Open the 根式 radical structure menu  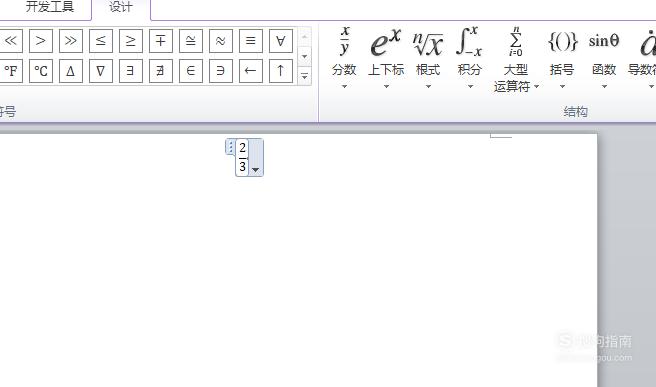428,58
